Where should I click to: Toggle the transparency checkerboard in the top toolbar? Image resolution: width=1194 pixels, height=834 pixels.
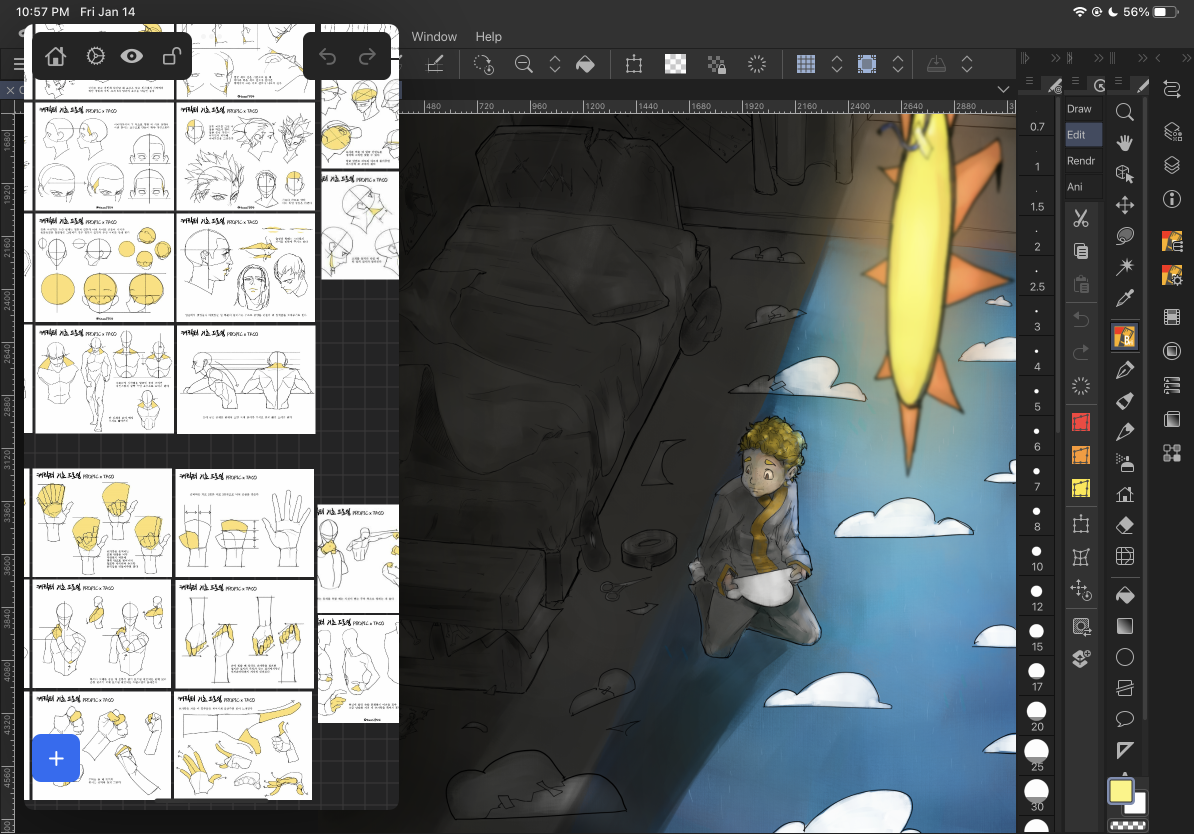pyautogui.click(x=675, y=63)
